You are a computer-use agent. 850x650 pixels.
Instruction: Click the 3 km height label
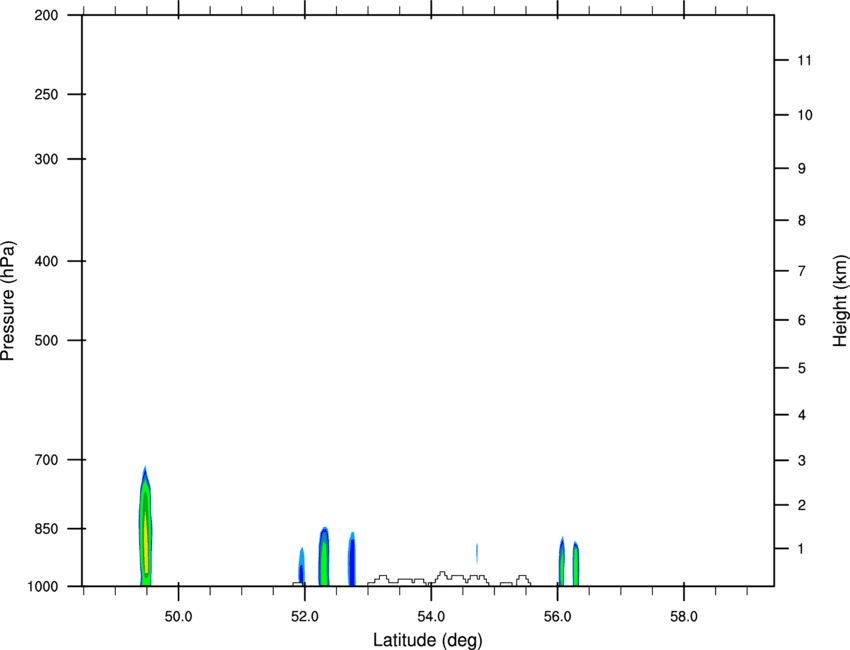801,461
